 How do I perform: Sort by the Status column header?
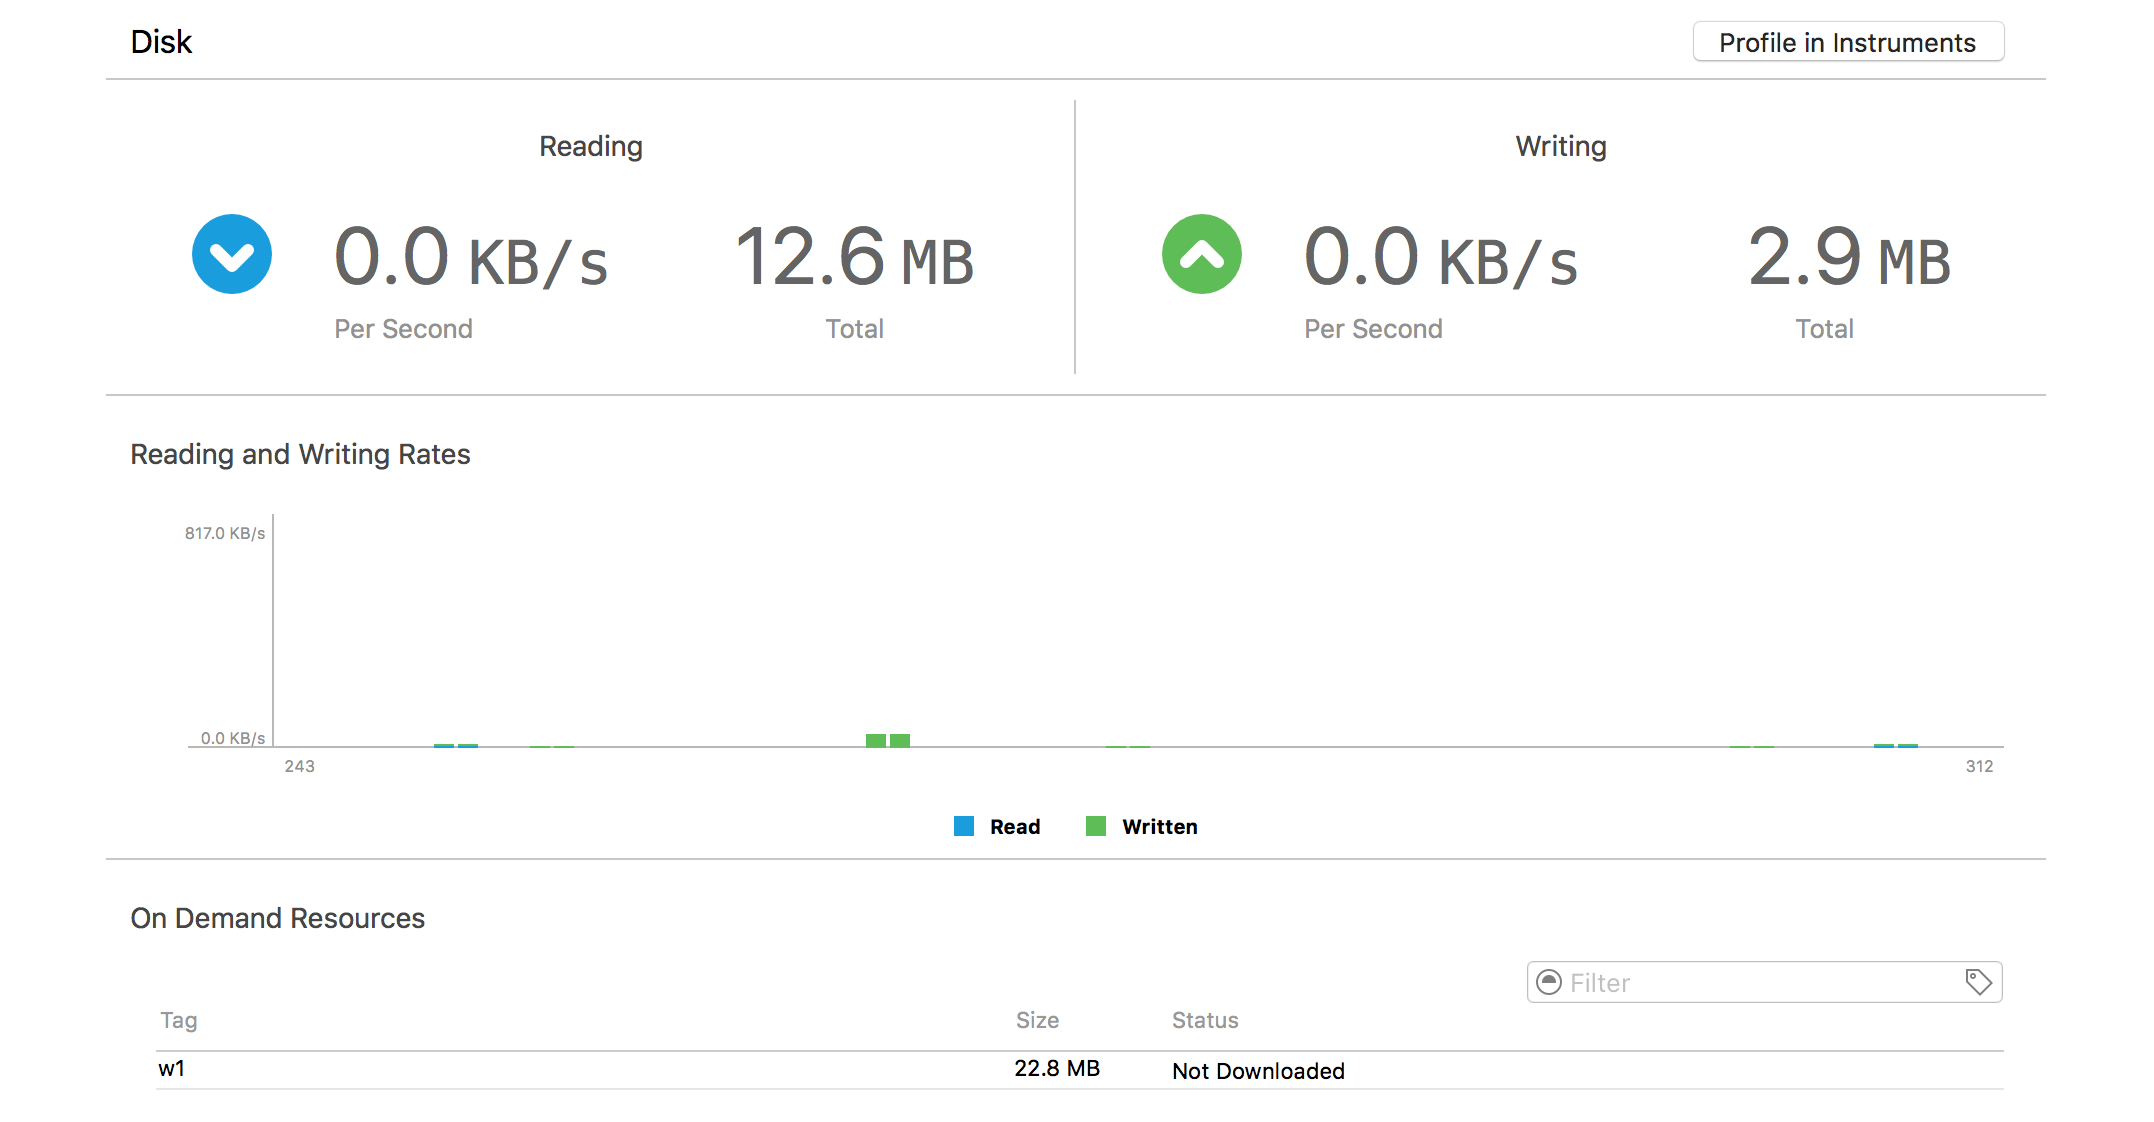(x=1205, y=1020)
